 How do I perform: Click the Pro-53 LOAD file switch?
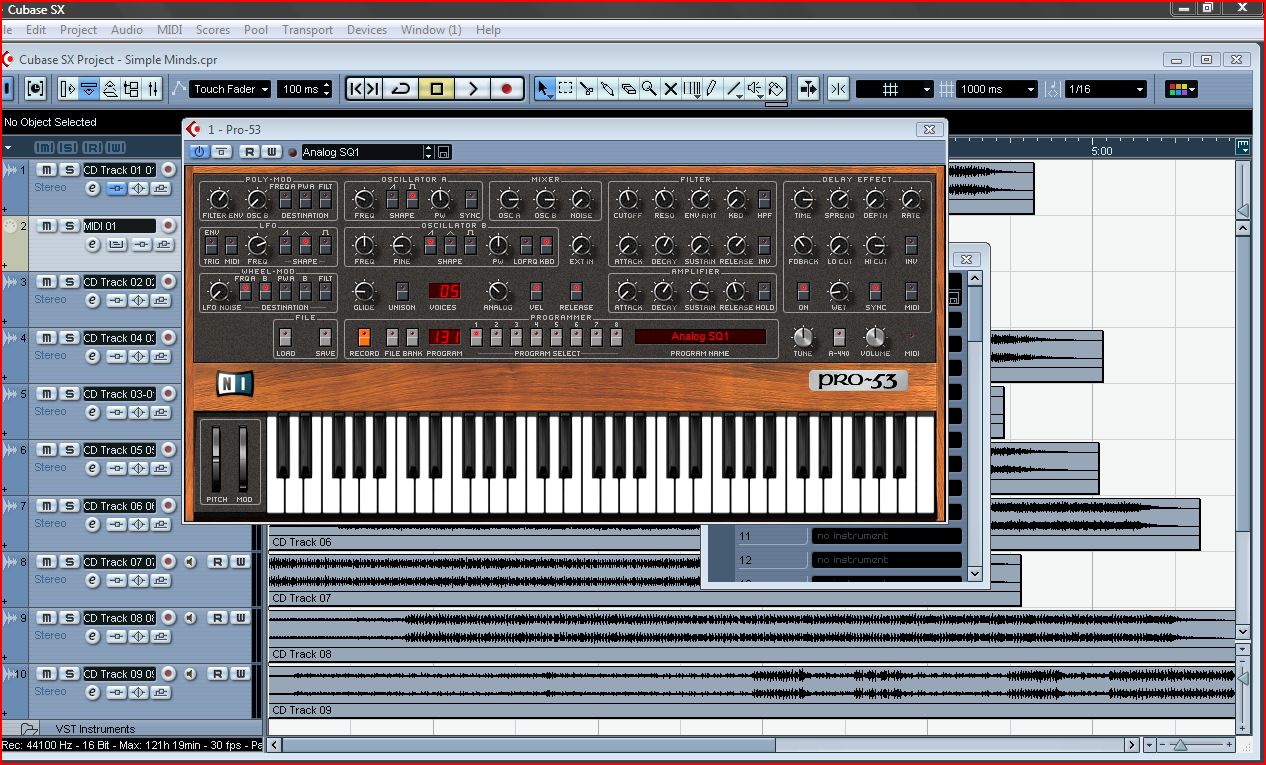[285, 336]
